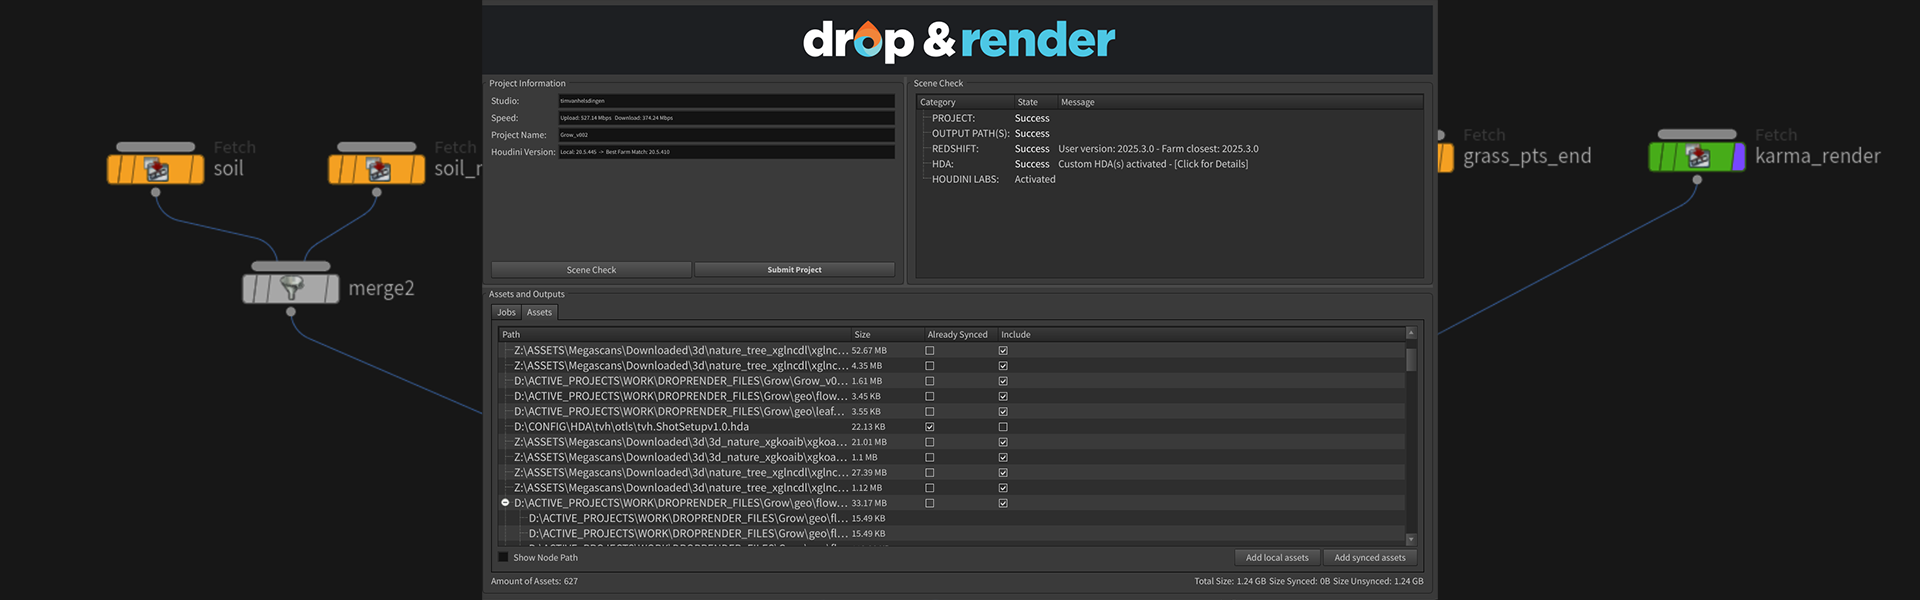Viewport: 1920px width, 600px height.
Task: Click the Amount of Assets: 627 text
Action: [x=534, y=581]
